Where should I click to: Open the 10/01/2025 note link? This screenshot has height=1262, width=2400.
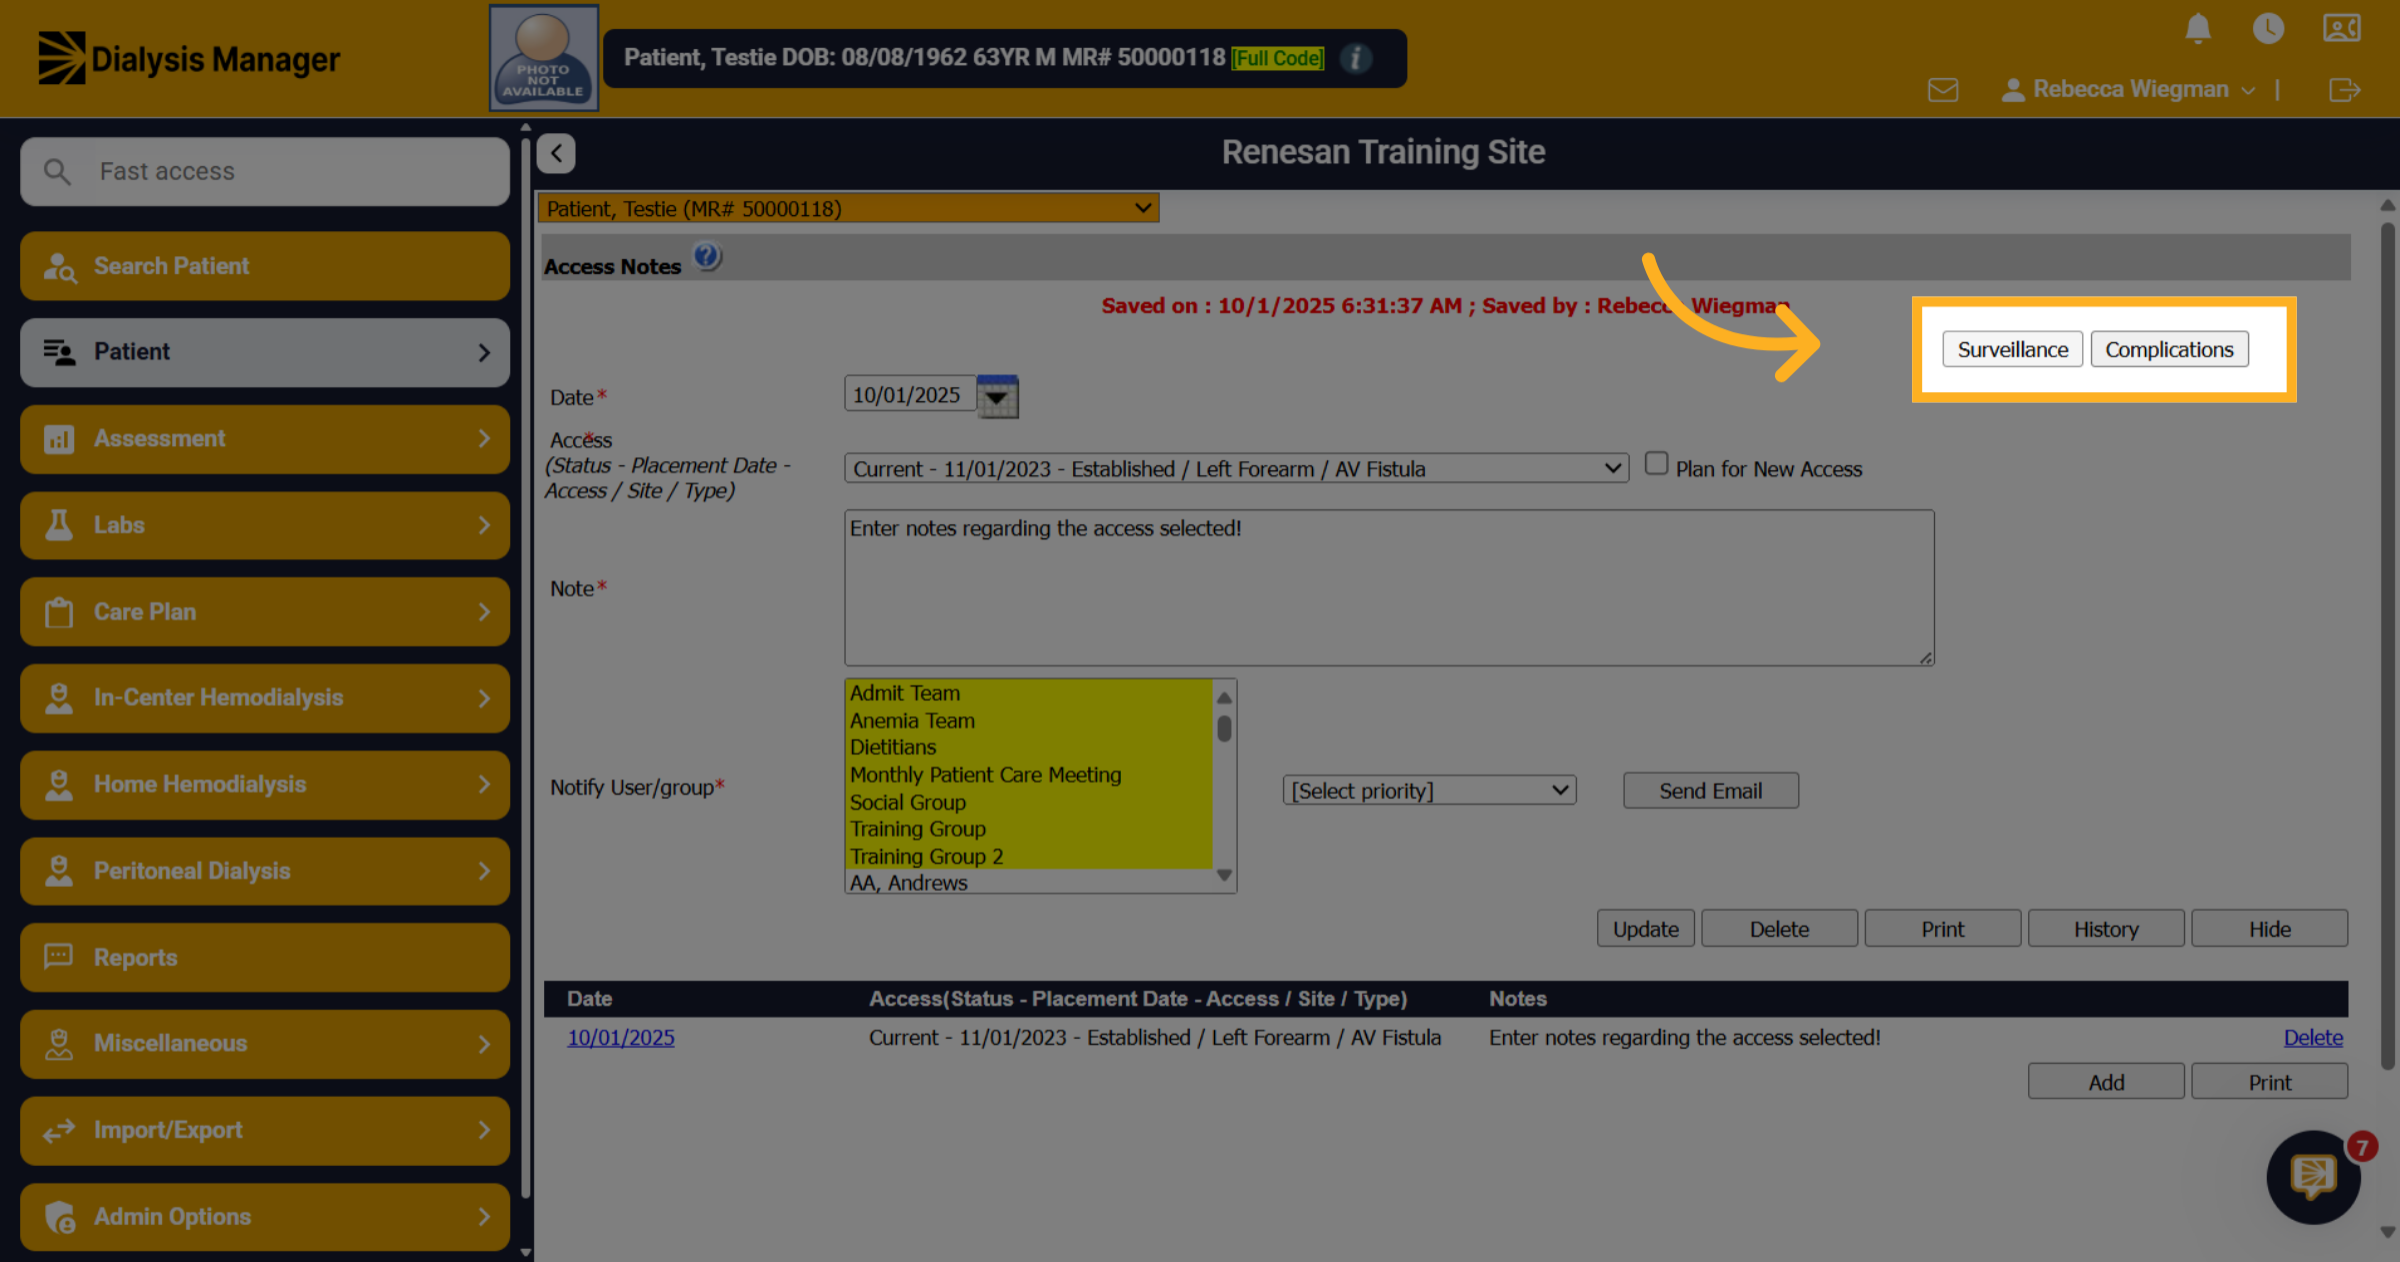click(621, 1038)
